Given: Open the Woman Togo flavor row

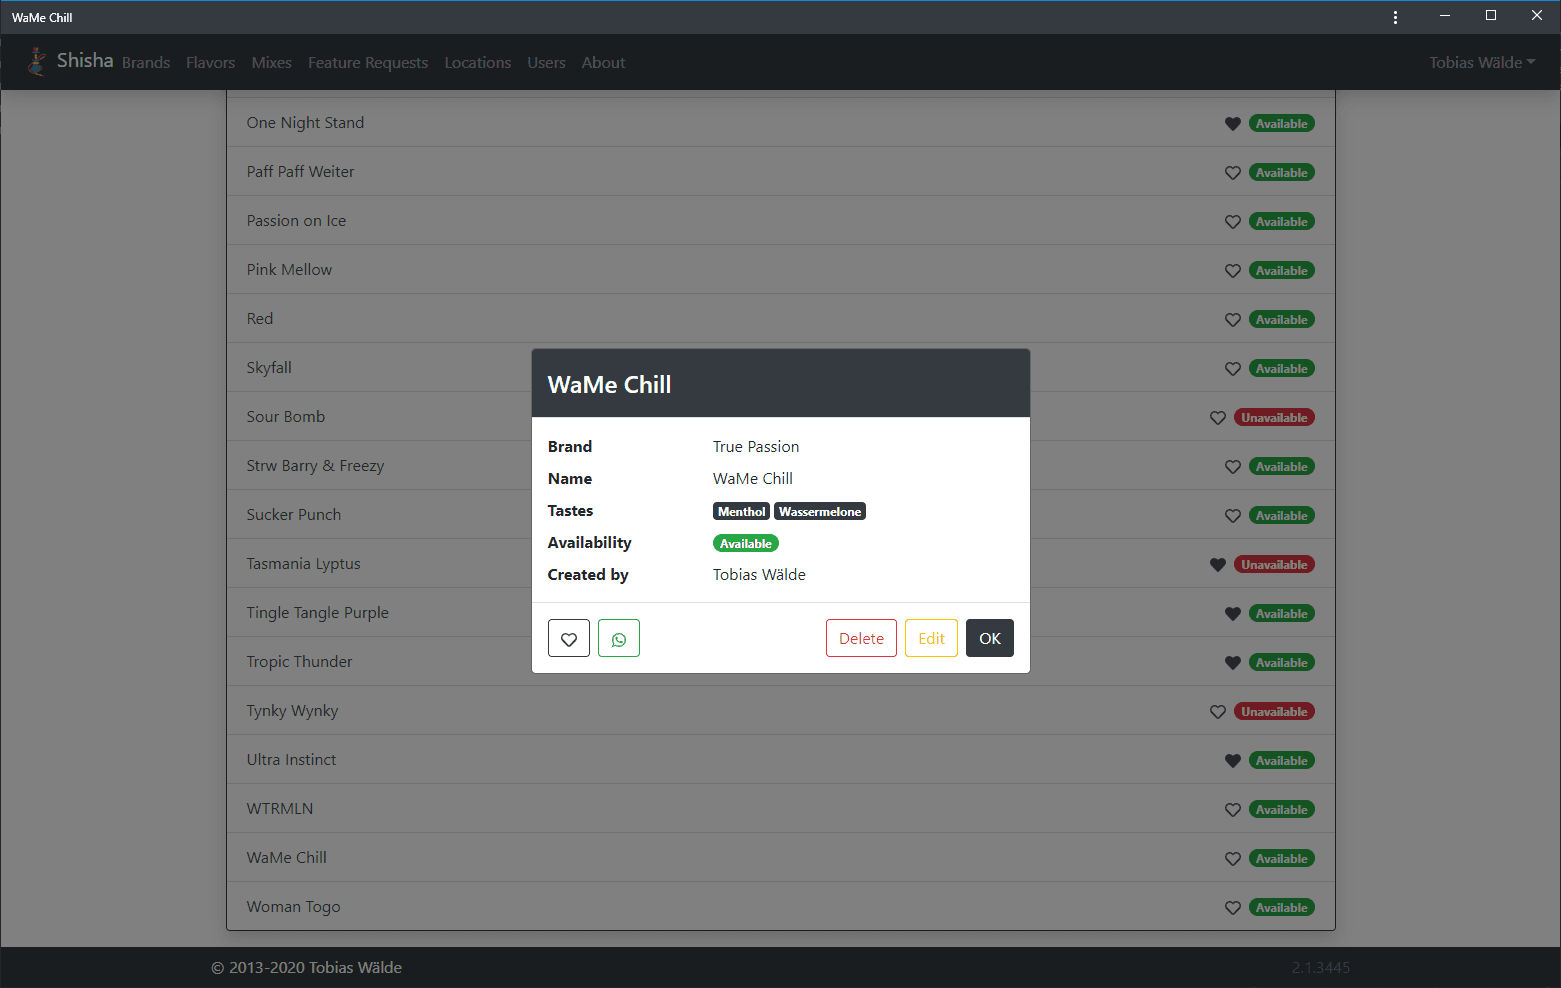Looking at the screenshot, I should pyautogui.click(x=781, y=906).
